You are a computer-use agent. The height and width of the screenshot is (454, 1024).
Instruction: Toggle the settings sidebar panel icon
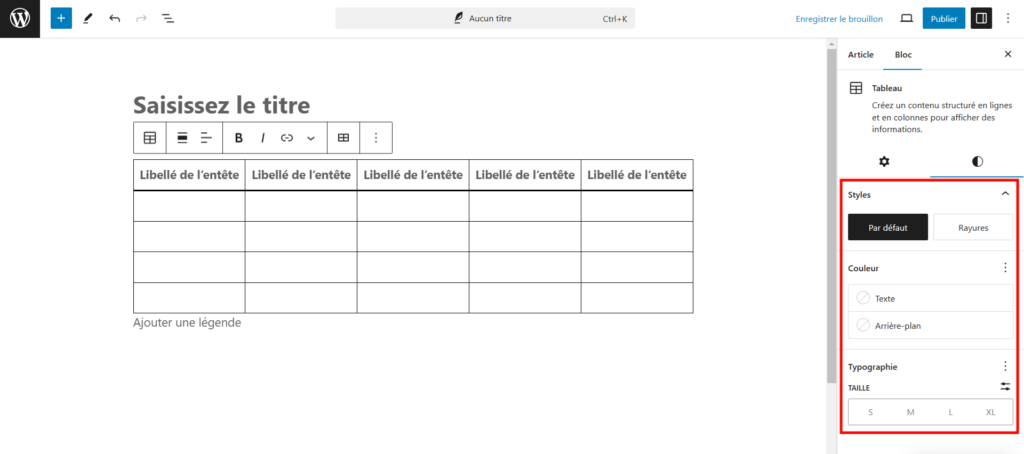tap(981, 18)
